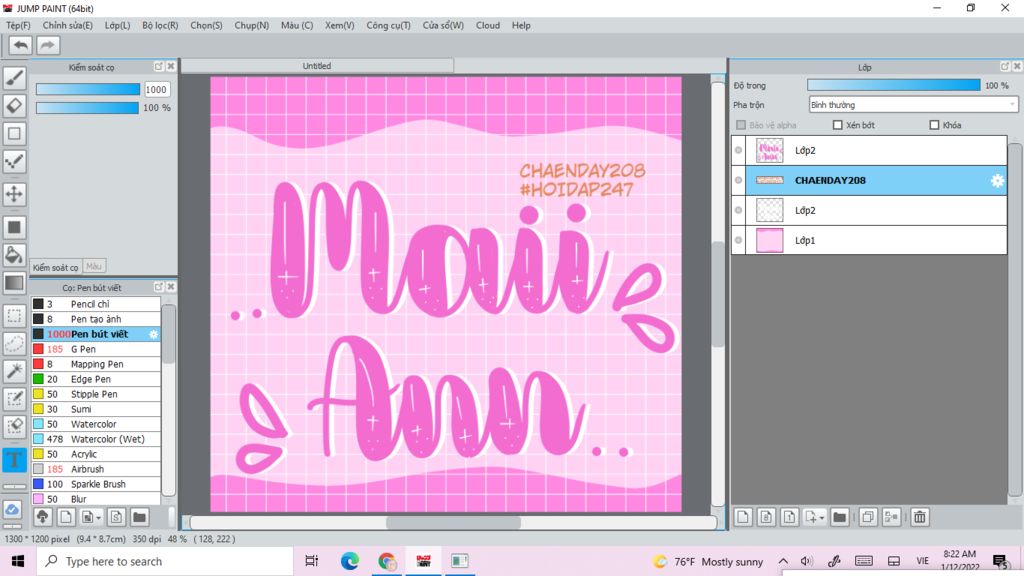This screenshot has width=1024, height=576.
Task: Open the Pha trộn blend mode dropdown
Action: pos(913,104)
